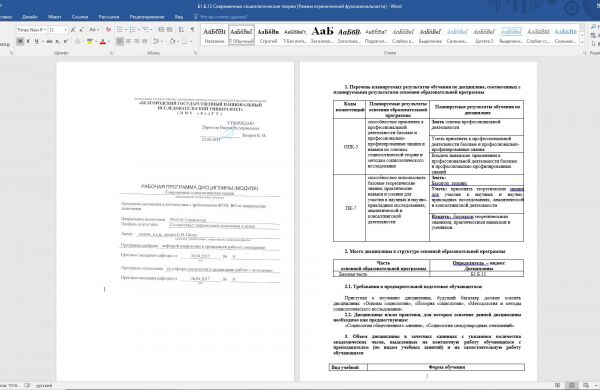Apply the Обычный style
The image size is (600, 390).
tap(241, 35)
